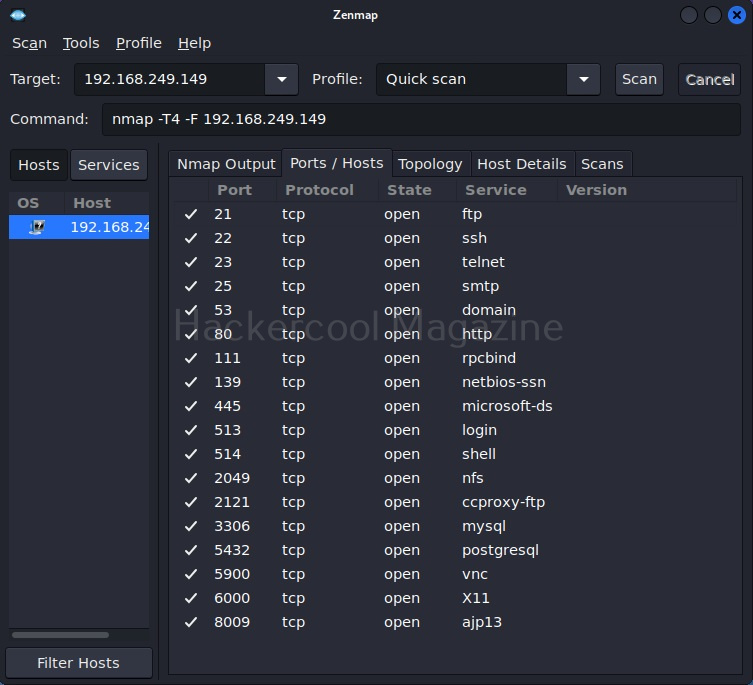Screen dimensions: 753x685
Task: Click into the Target address field
Action: click(169, 79)
